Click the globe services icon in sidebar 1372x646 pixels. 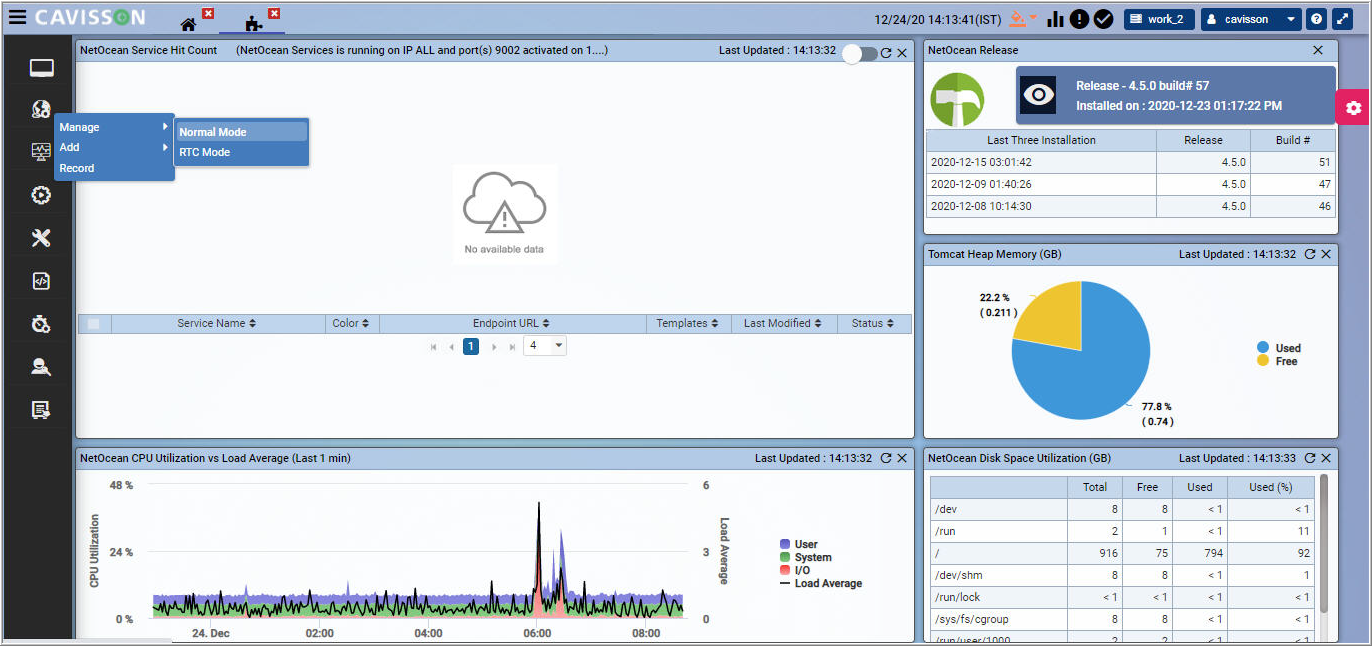click(x=41, y=110)
